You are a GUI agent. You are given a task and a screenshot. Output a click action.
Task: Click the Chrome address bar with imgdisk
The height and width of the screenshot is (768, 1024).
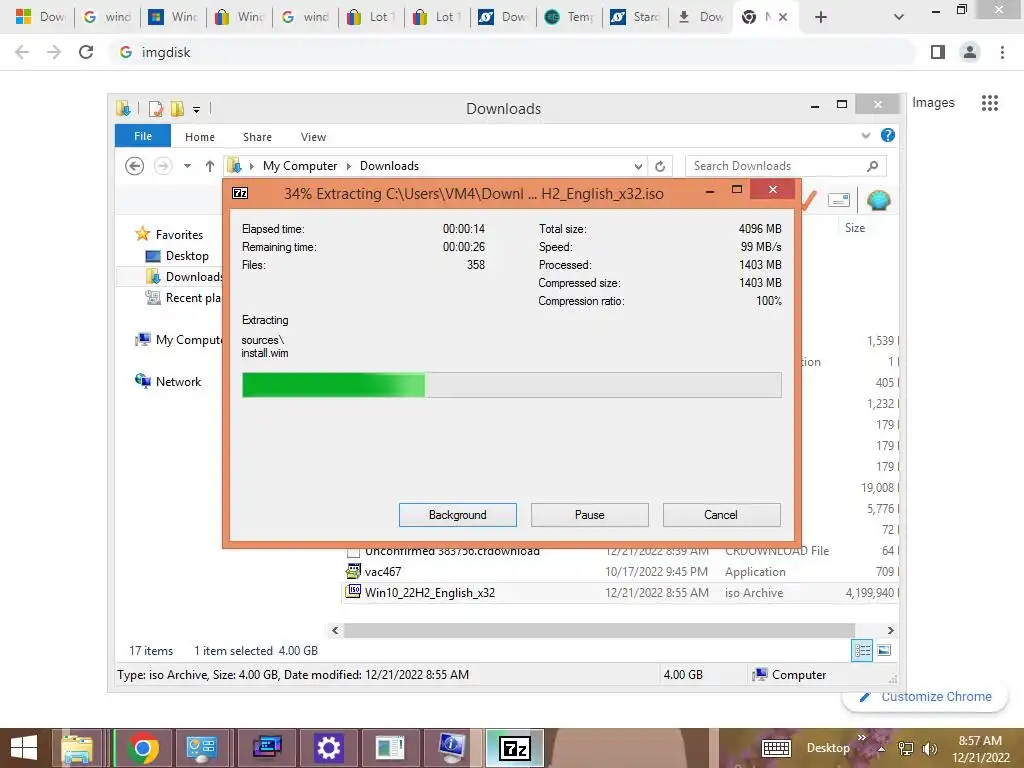pos(513,52)
